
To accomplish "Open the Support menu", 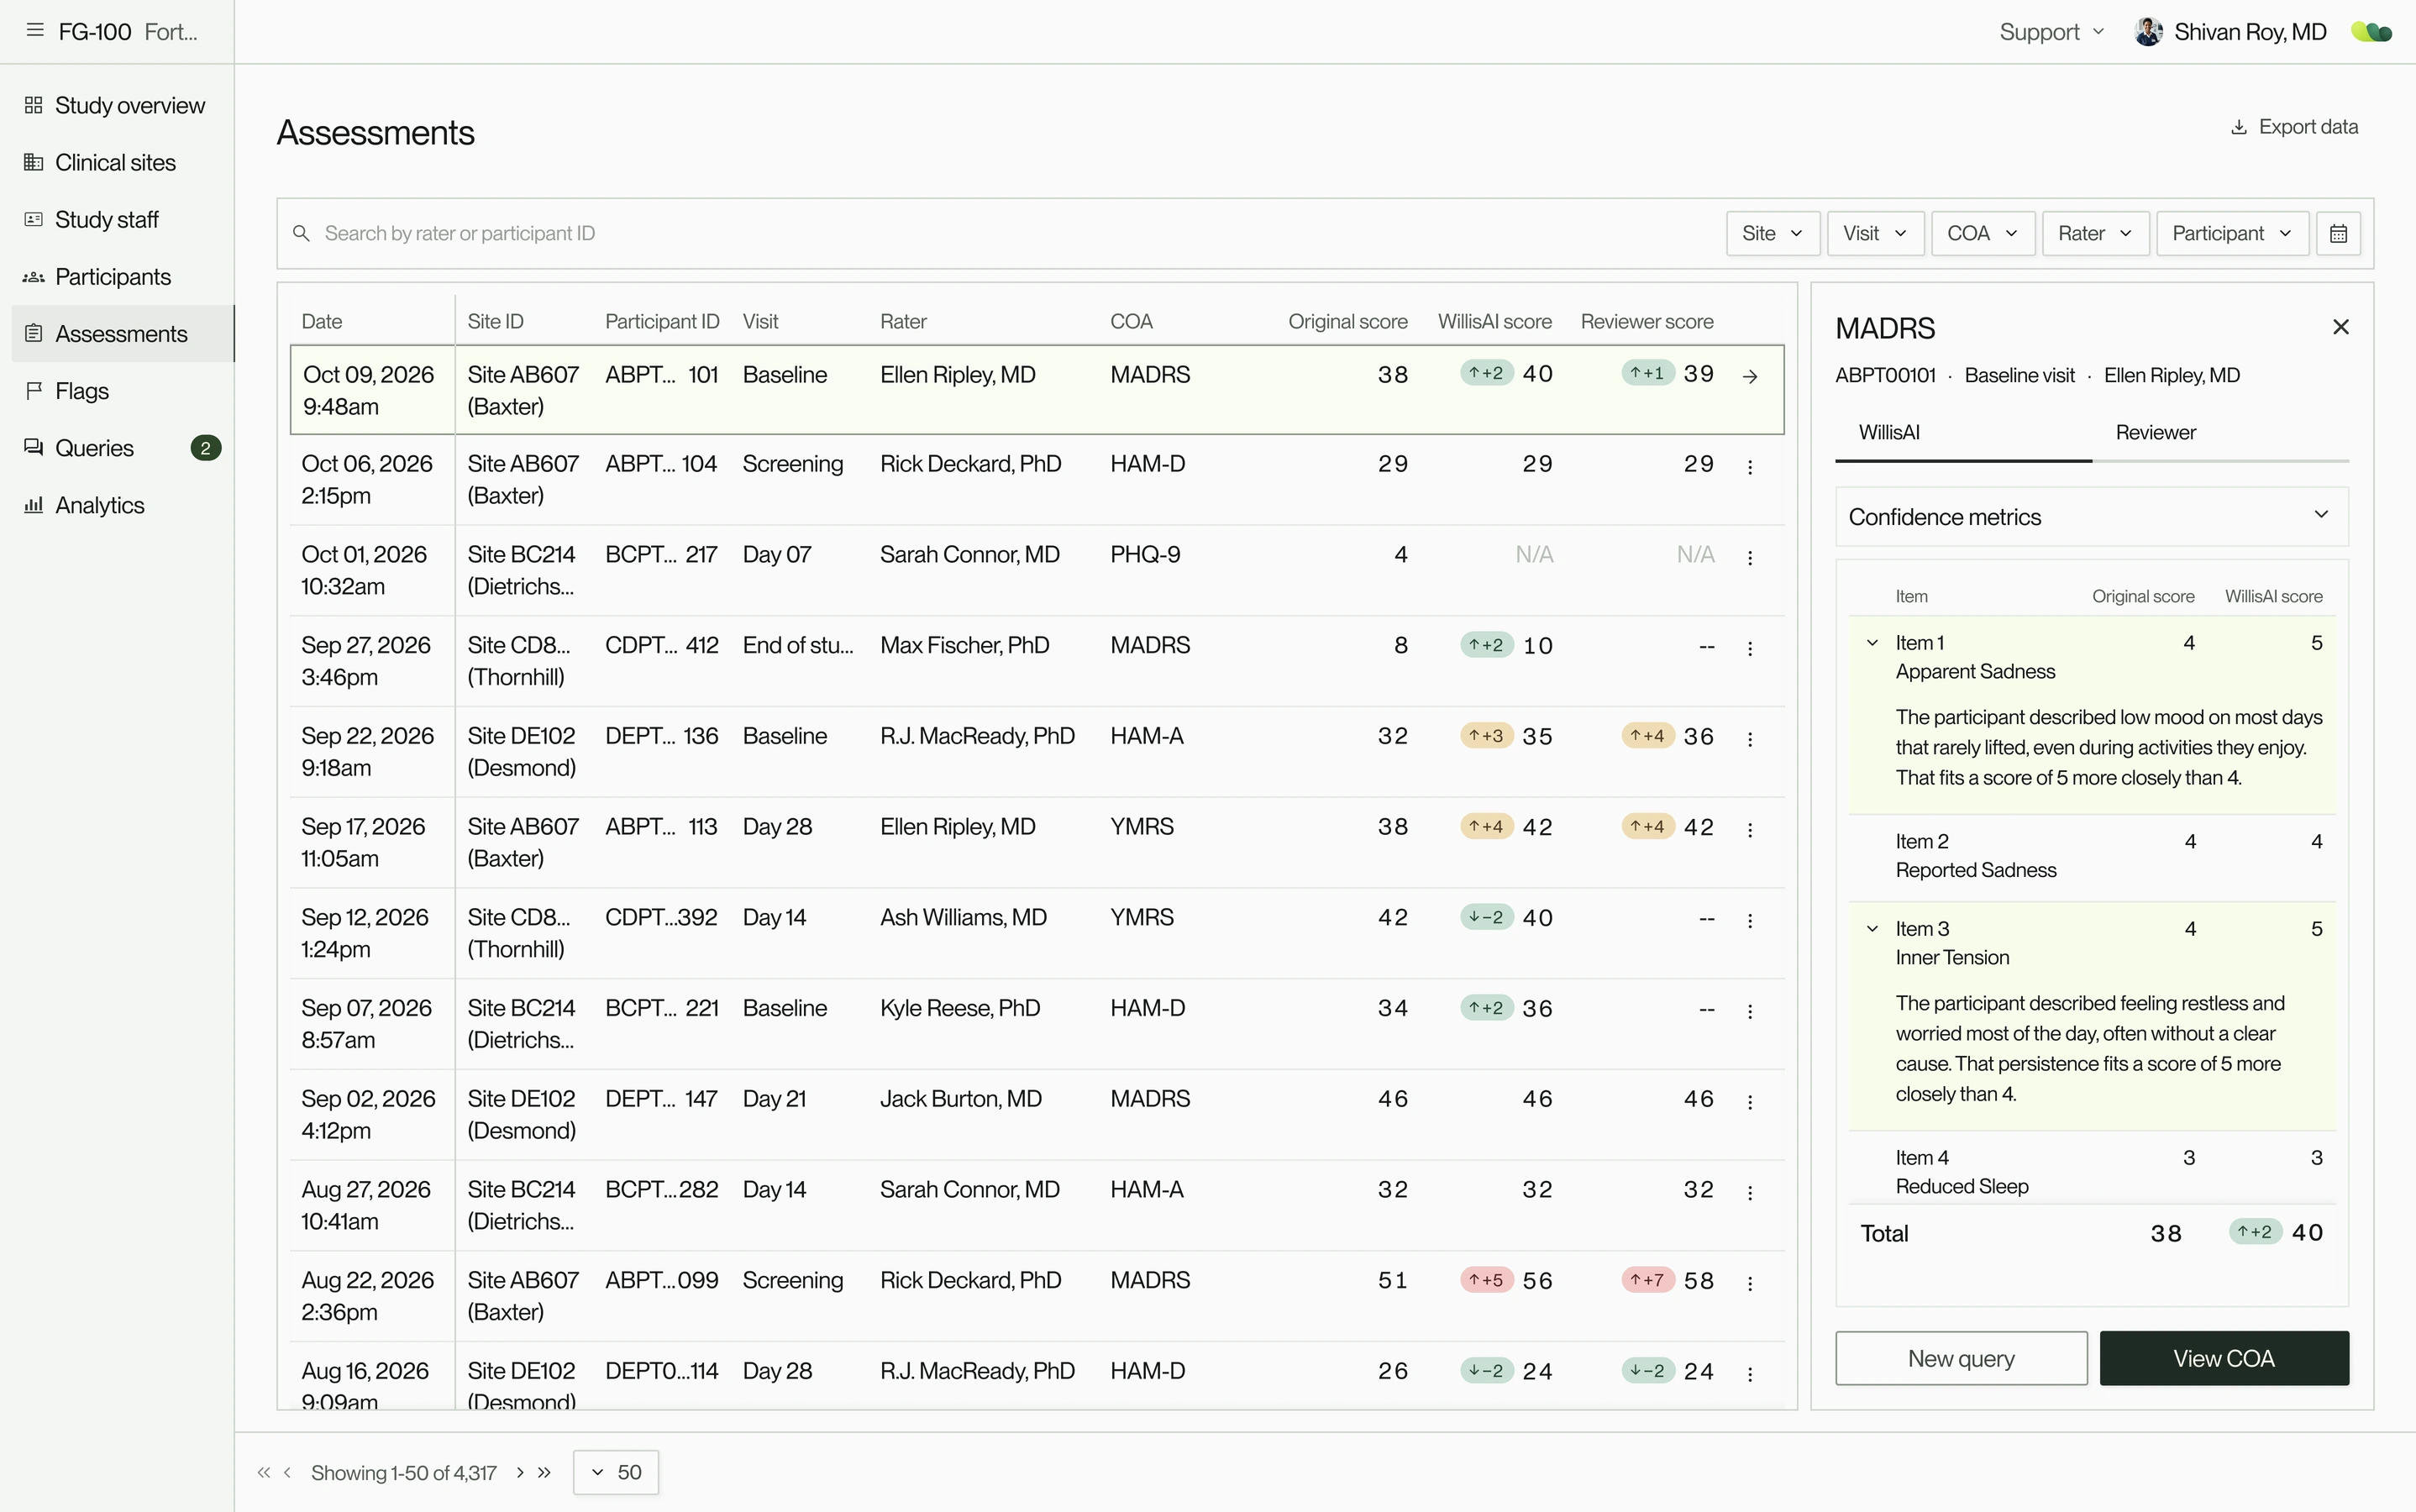I will click(2051, 32).
